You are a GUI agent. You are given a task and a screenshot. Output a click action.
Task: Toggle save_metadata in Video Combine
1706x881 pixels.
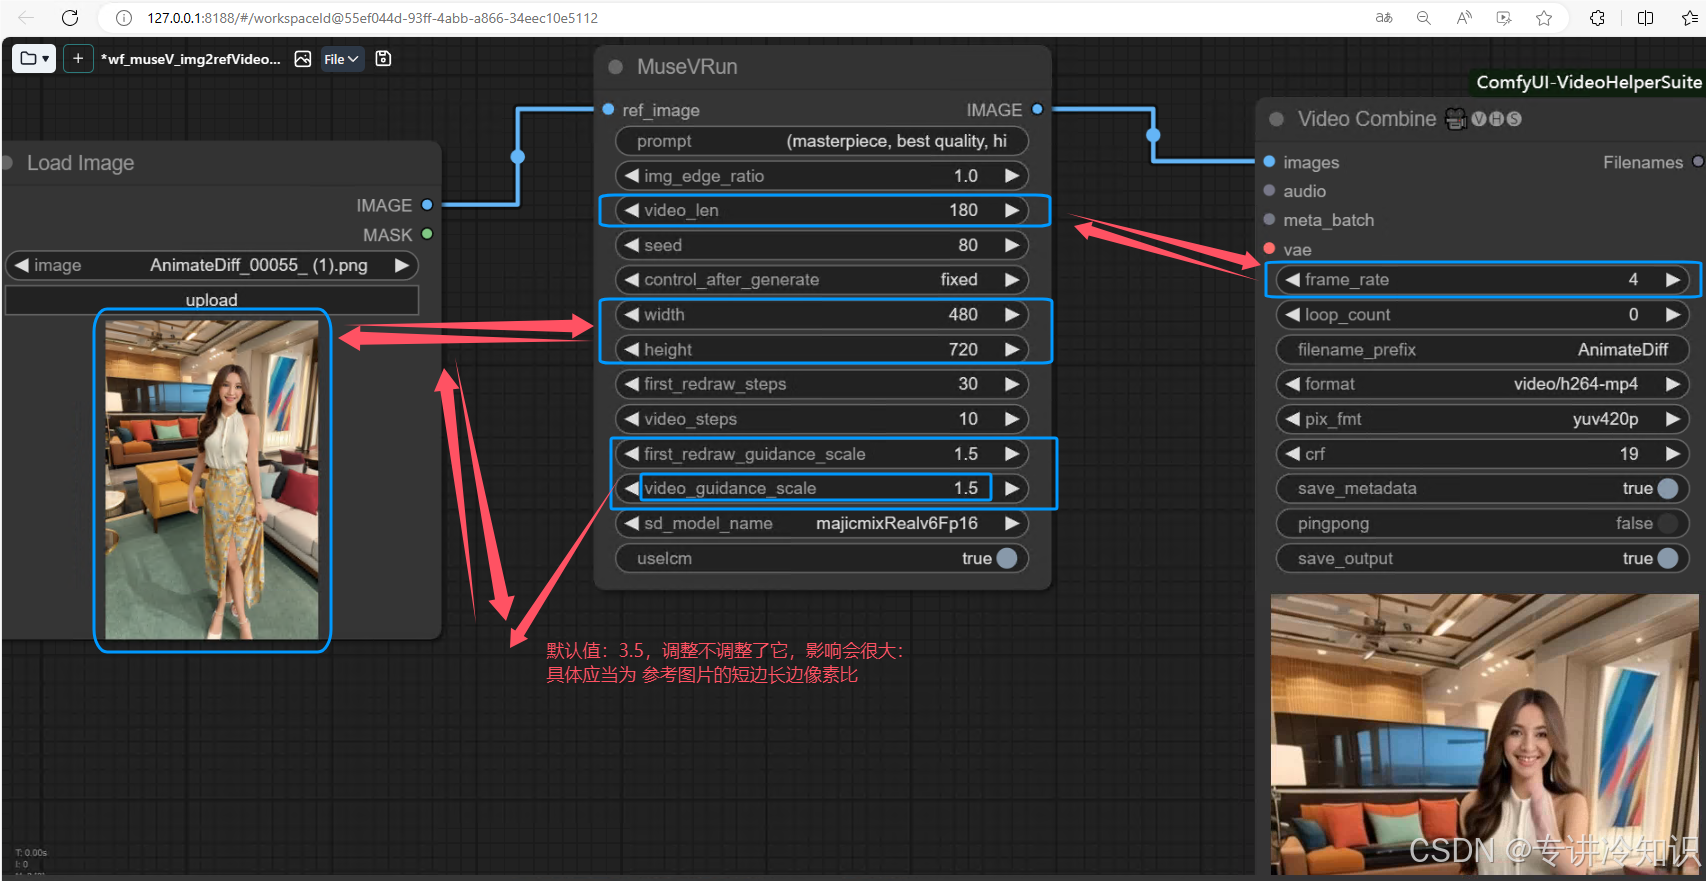tap(1667, 488)
